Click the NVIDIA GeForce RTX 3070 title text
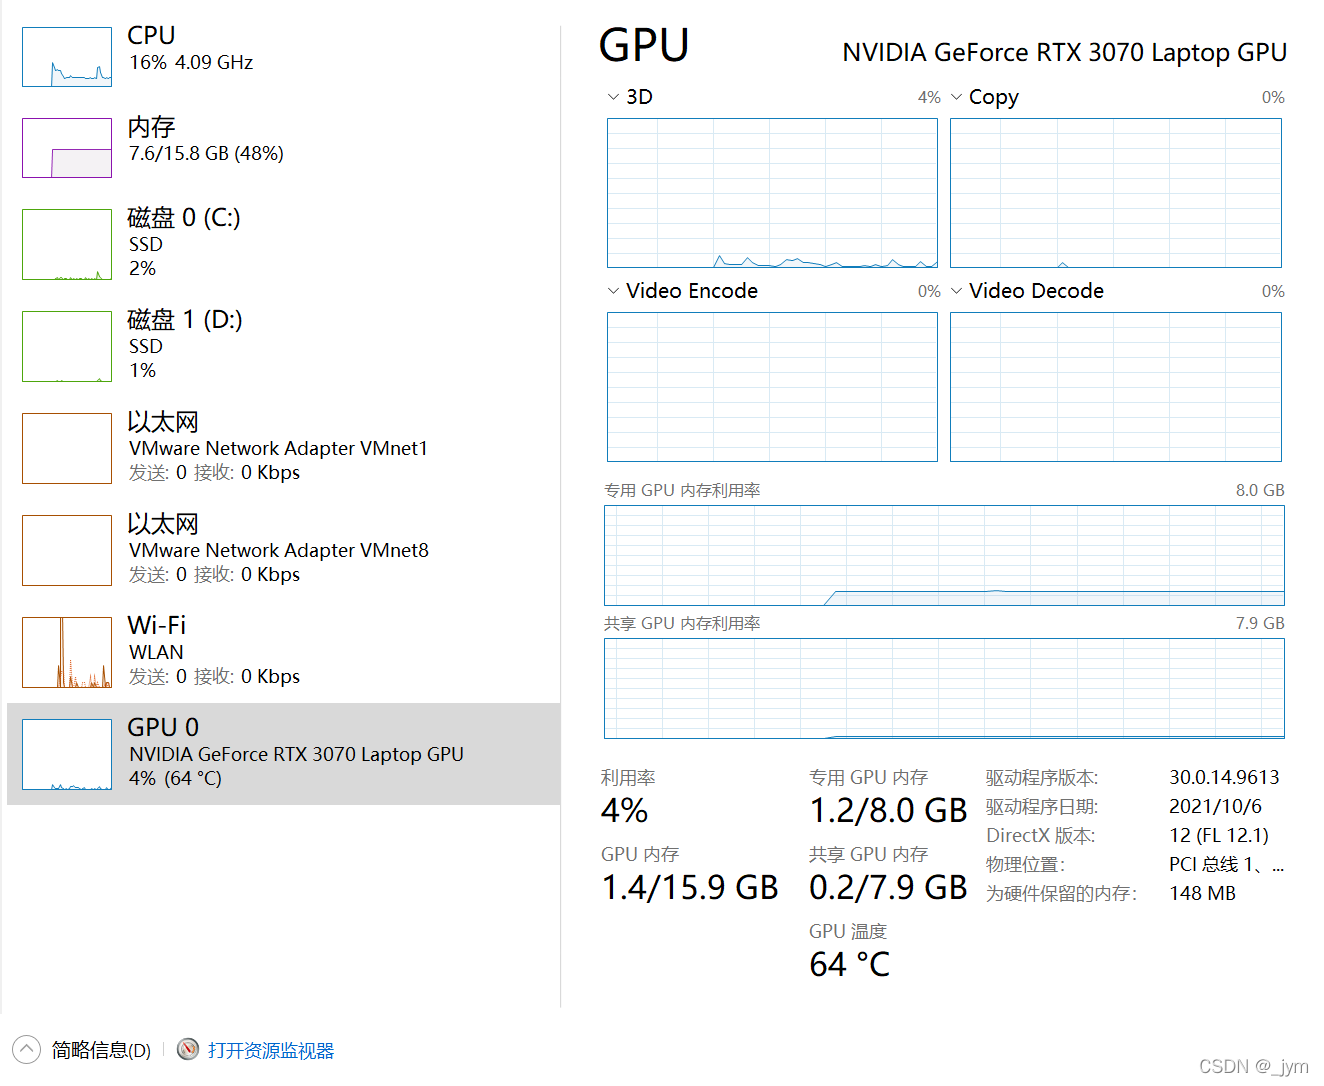 [1064, 52]
